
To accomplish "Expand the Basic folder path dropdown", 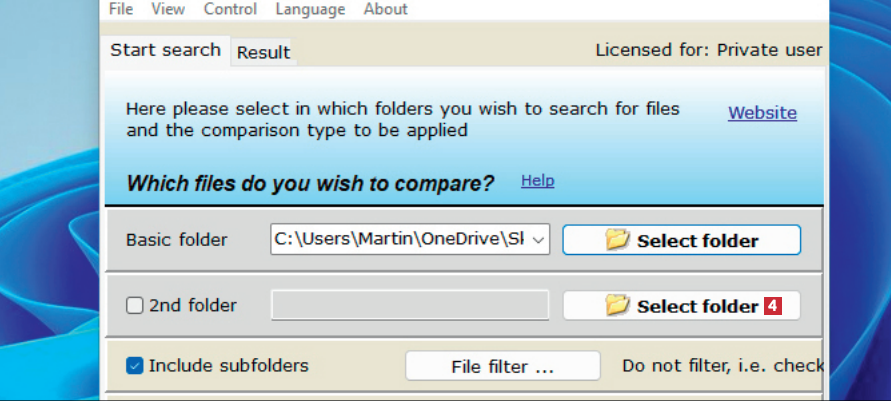I will pos(539,240).
